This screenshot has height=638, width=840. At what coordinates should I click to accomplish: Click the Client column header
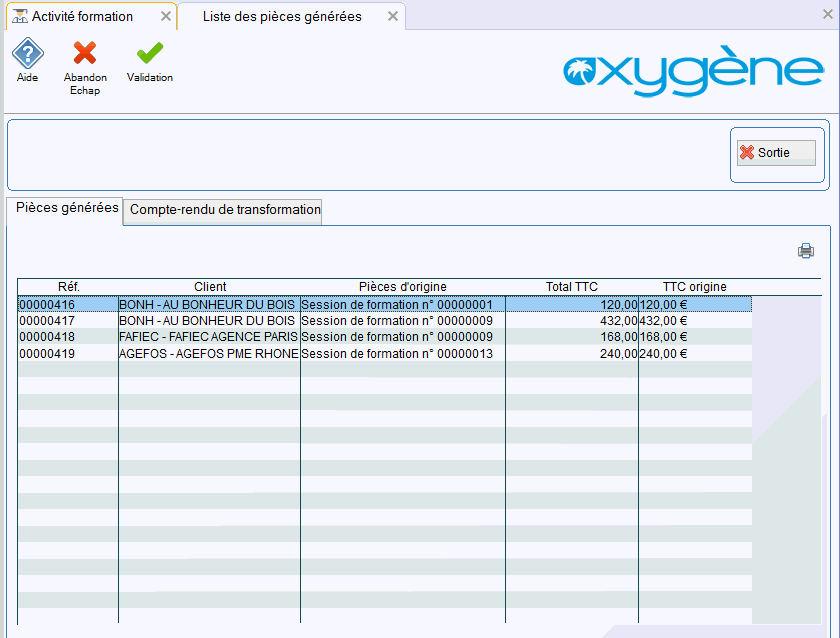click(210, 287)
